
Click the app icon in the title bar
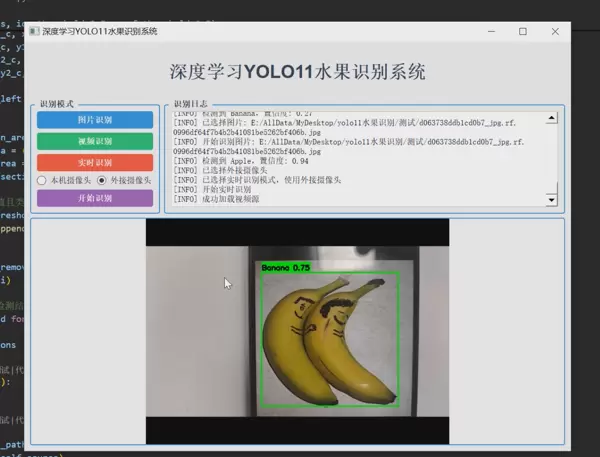pos(35,32)
